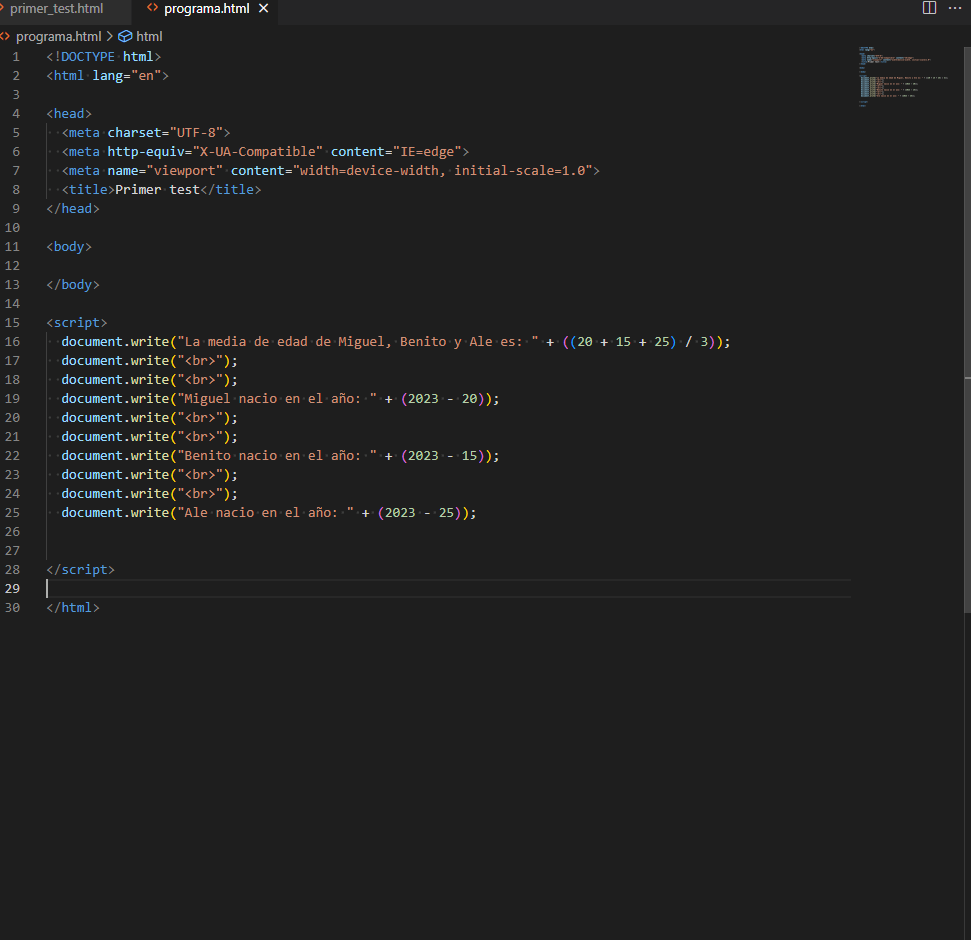Open the html symbol breadcrumb dropdown
The height and width of the screenshot is (940, 971).
pos(149,36)
